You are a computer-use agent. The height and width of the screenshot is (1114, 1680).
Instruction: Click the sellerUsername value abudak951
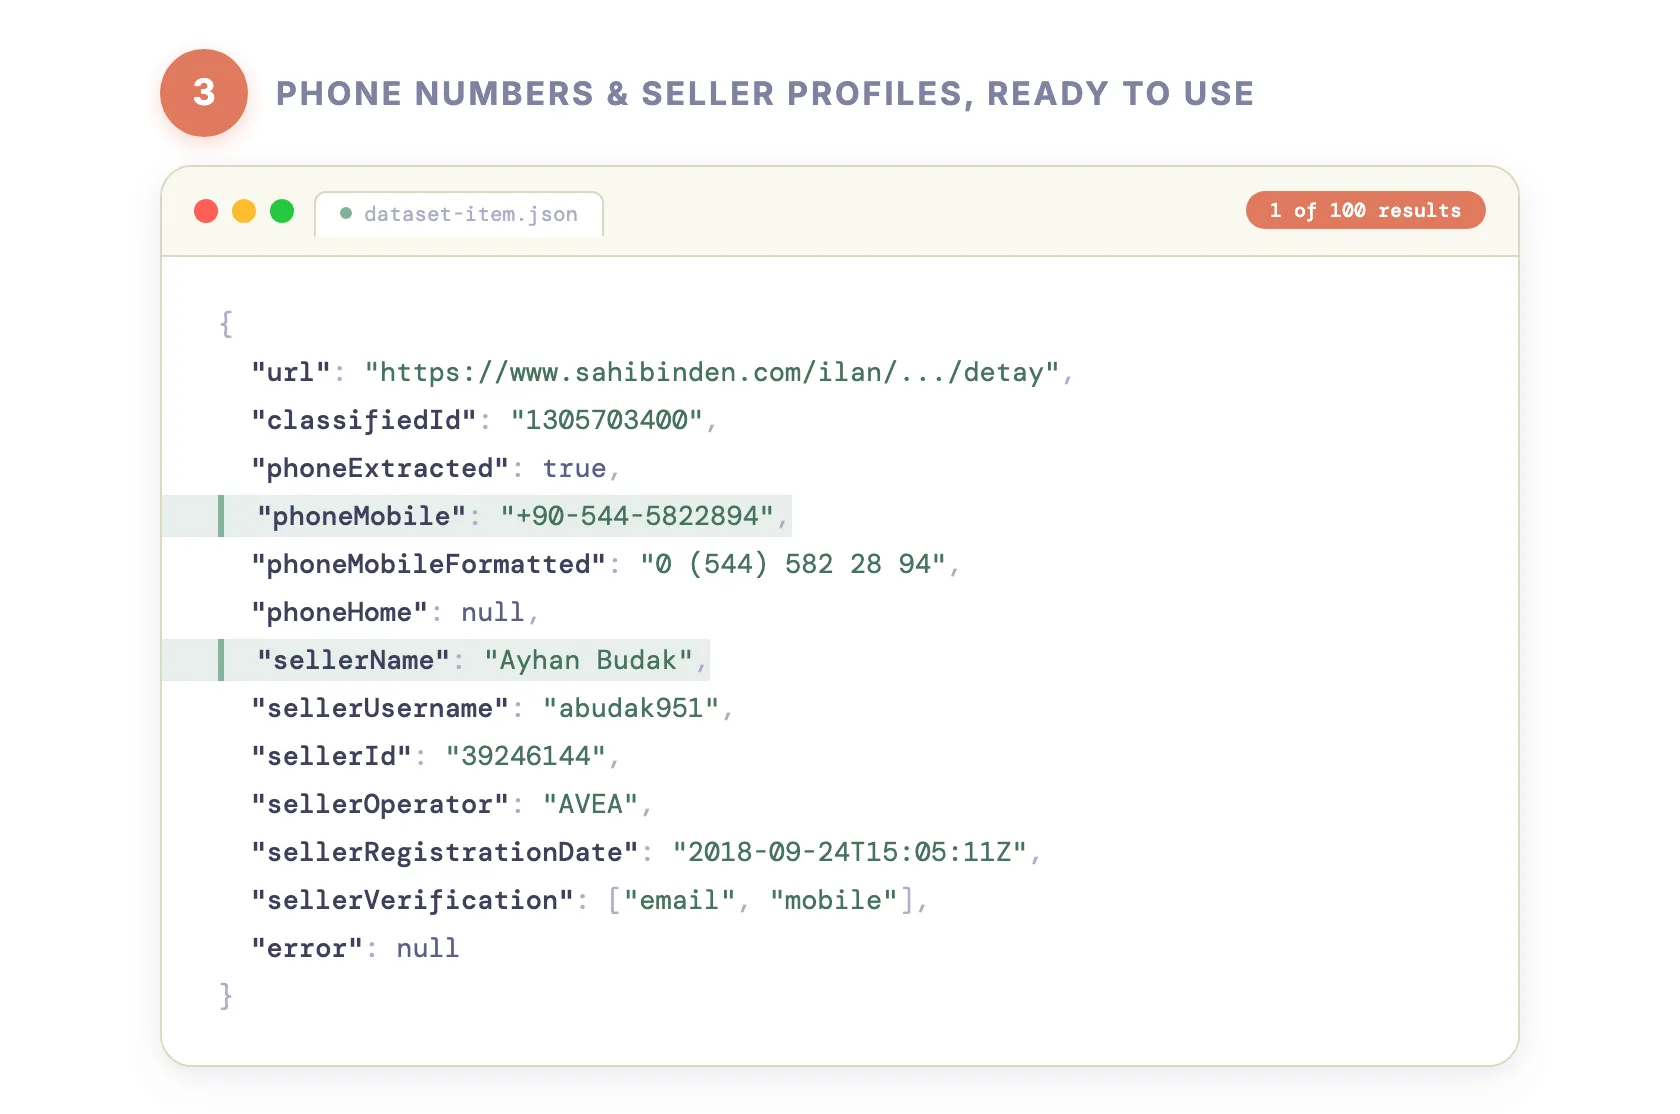pos(633,708)
